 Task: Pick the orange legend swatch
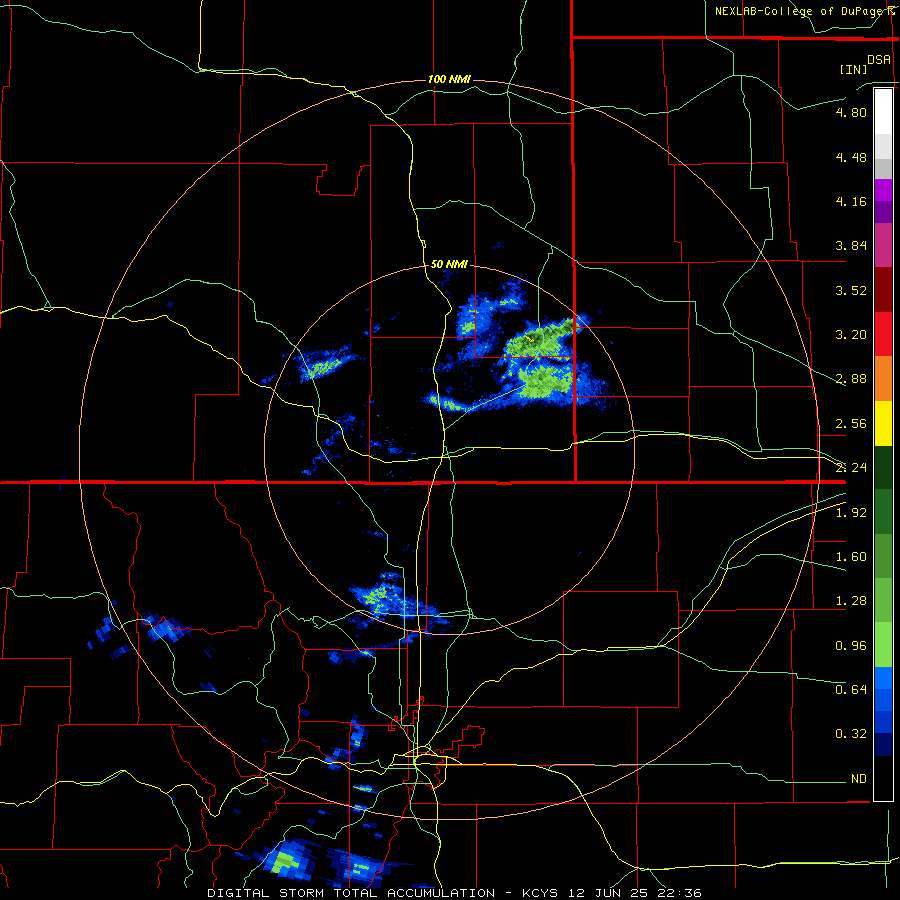click(x=883, y=379)
